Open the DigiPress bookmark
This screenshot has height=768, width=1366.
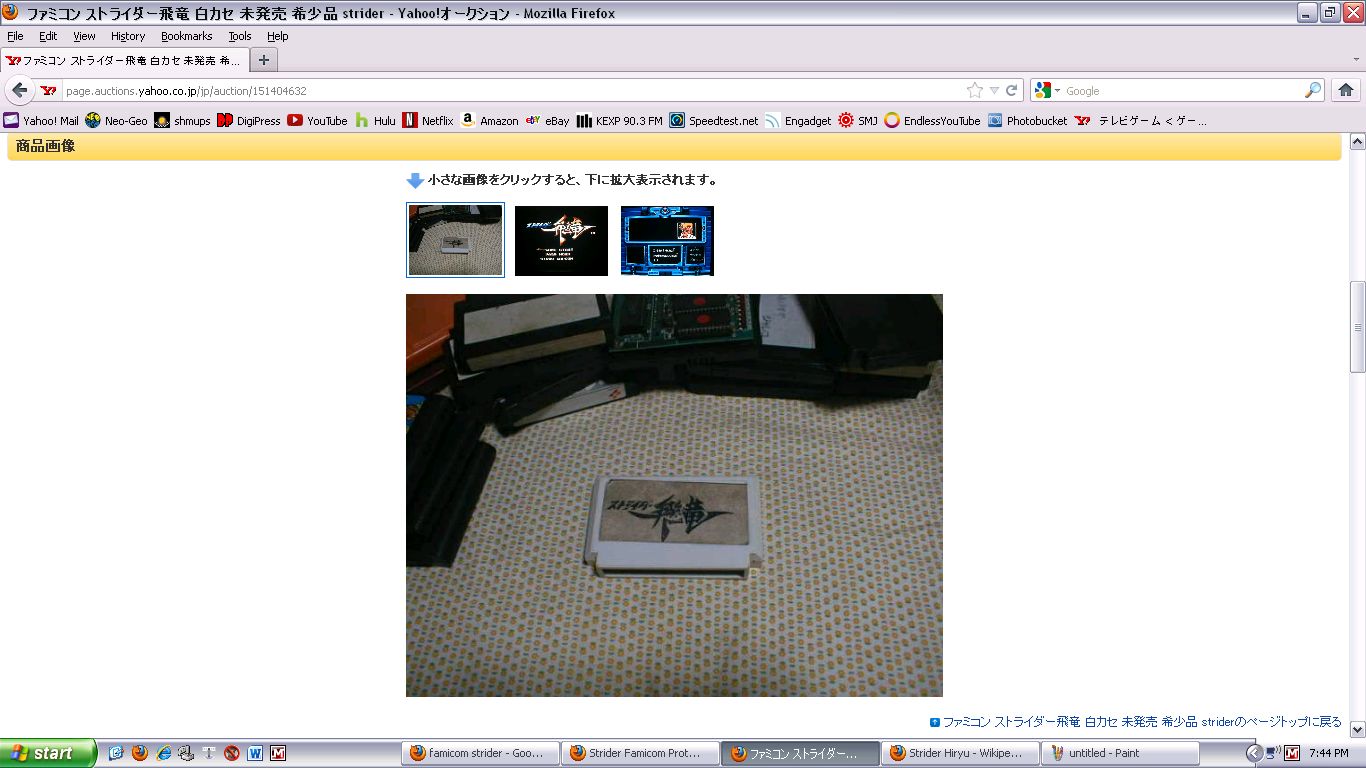pyautogui.click(x=249, y=121)
